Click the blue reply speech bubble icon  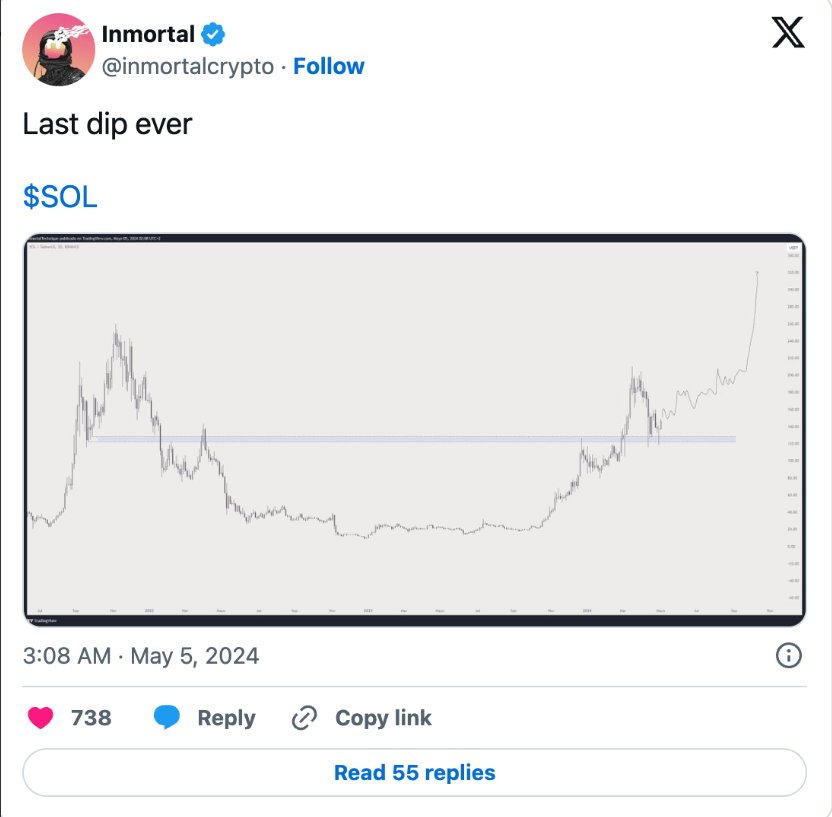(x=167, y=718)
